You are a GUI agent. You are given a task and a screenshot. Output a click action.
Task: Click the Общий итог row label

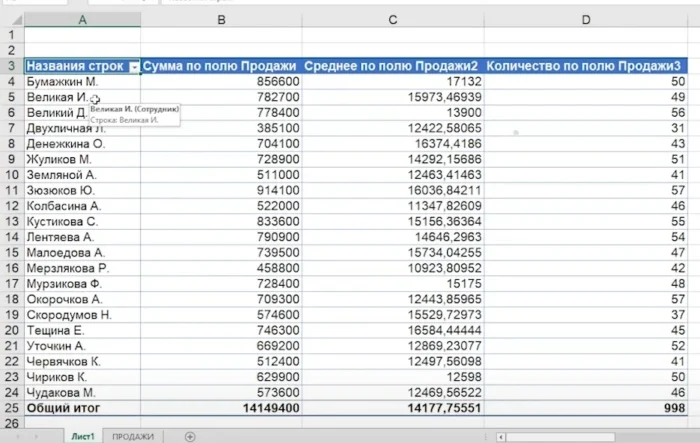point(70,409)
